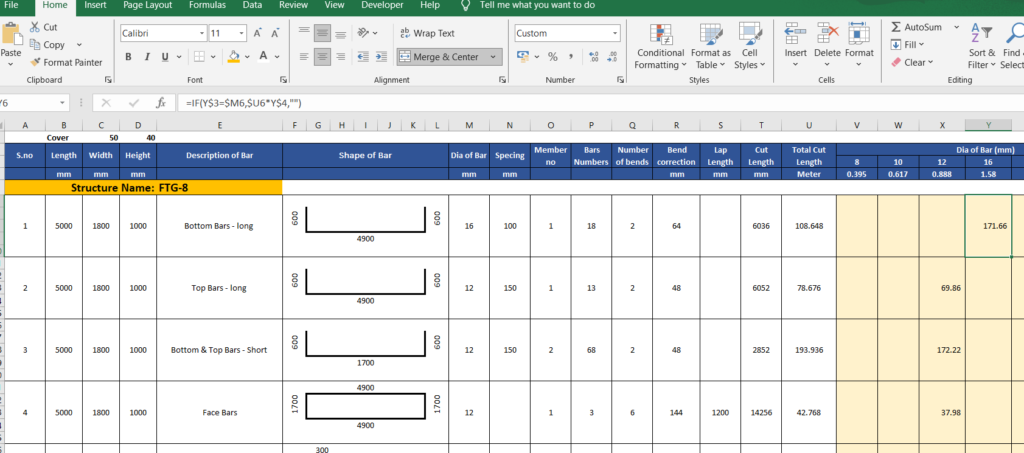Open Font group dialog launcher
This screenshot has height=453, width=1024.
pos(283,80)
